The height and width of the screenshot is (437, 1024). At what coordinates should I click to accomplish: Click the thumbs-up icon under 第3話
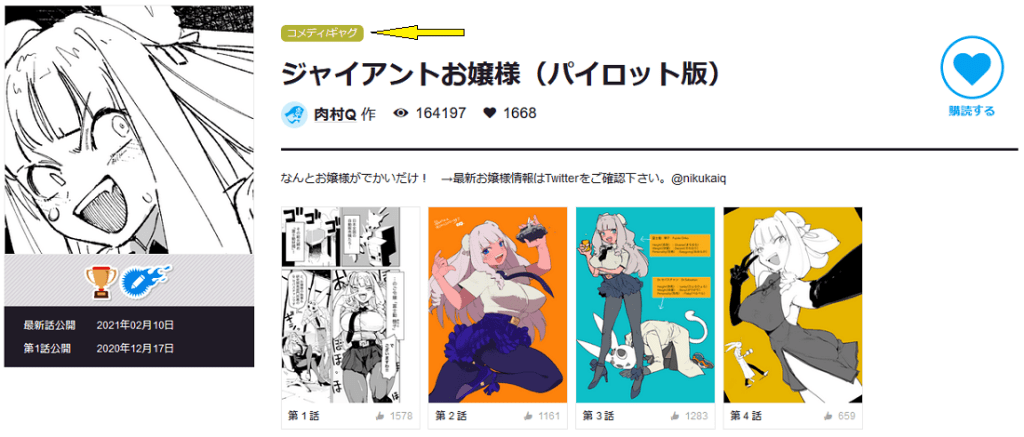coord(676,415)
